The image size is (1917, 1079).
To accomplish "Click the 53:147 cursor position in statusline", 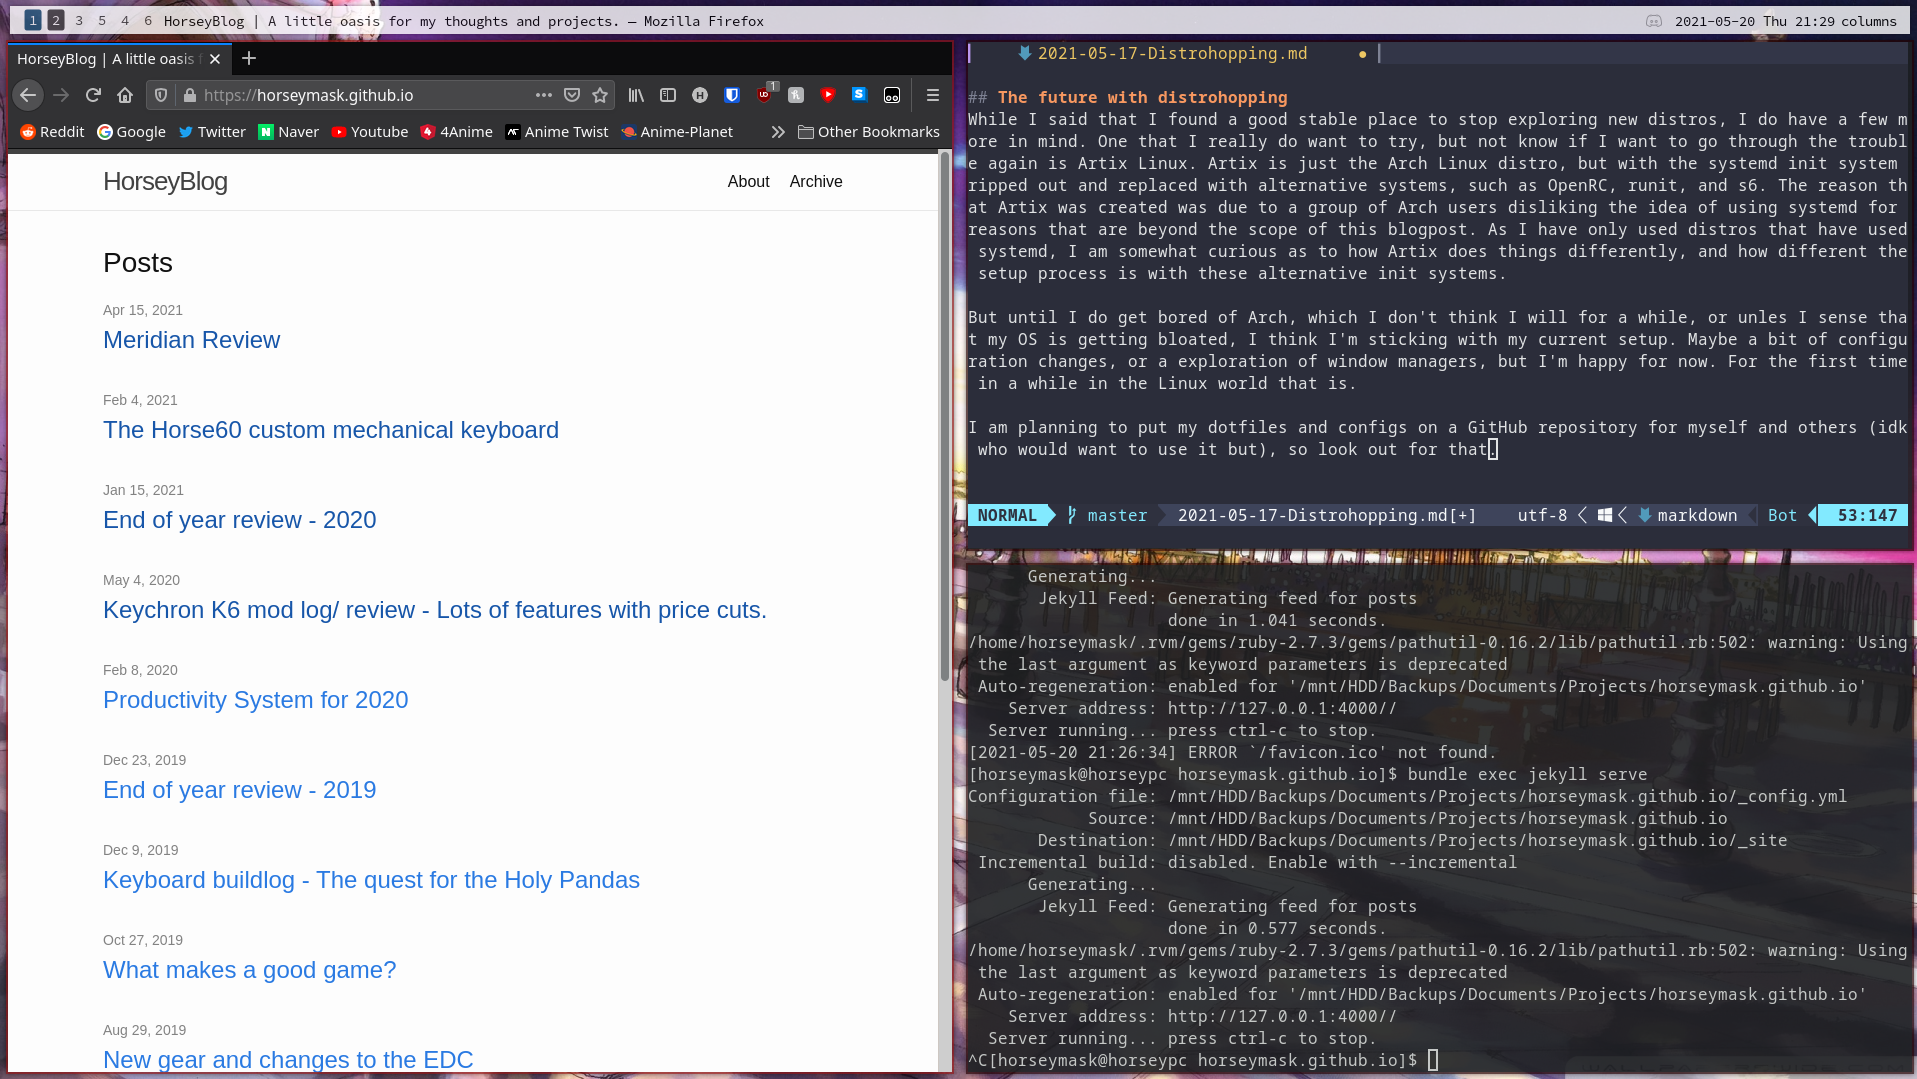I will click(1866, 515).
